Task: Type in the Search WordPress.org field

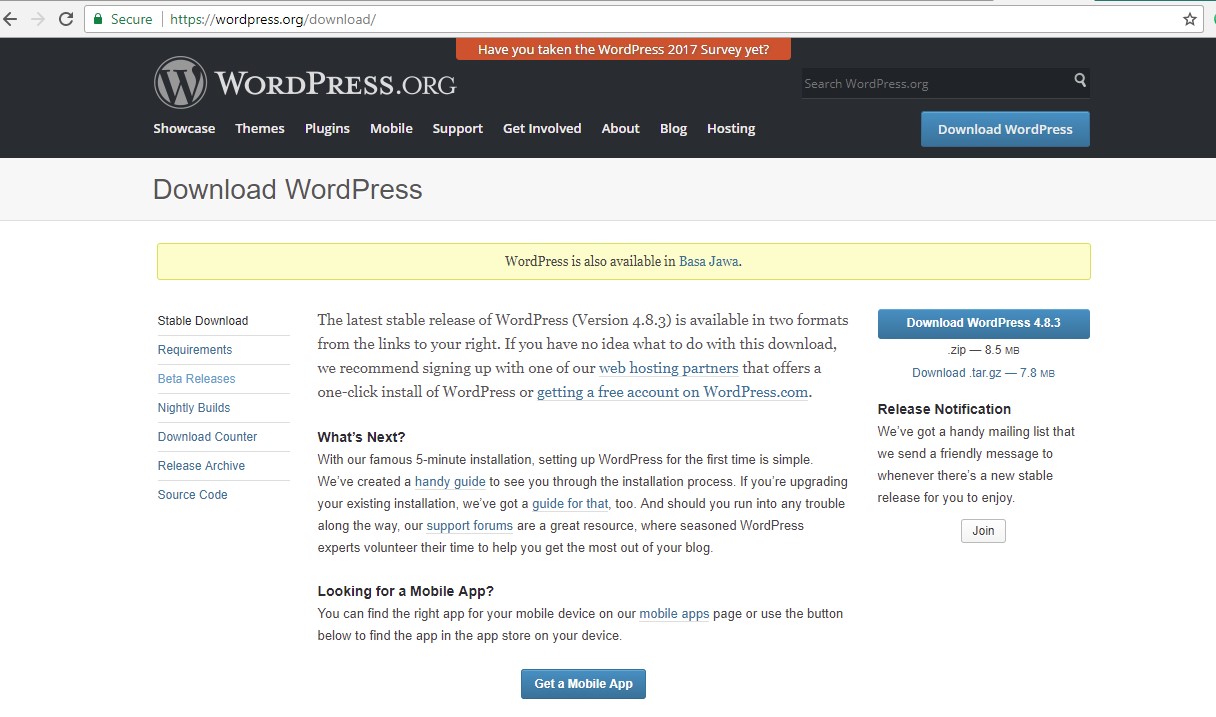Action: pyautogui.click(x=935, y=83)
